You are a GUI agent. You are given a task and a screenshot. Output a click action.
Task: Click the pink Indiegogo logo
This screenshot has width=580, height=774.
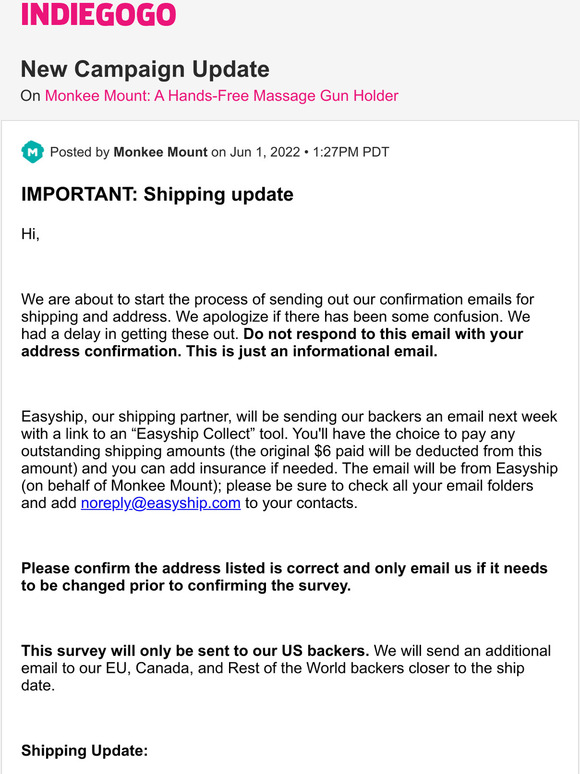(98, 14)
